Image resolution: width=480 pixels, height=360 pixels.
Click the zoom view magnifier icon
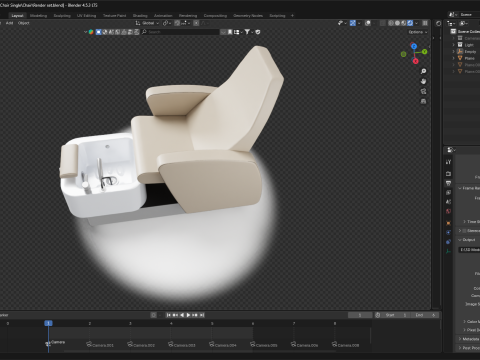tap(423, 71)
